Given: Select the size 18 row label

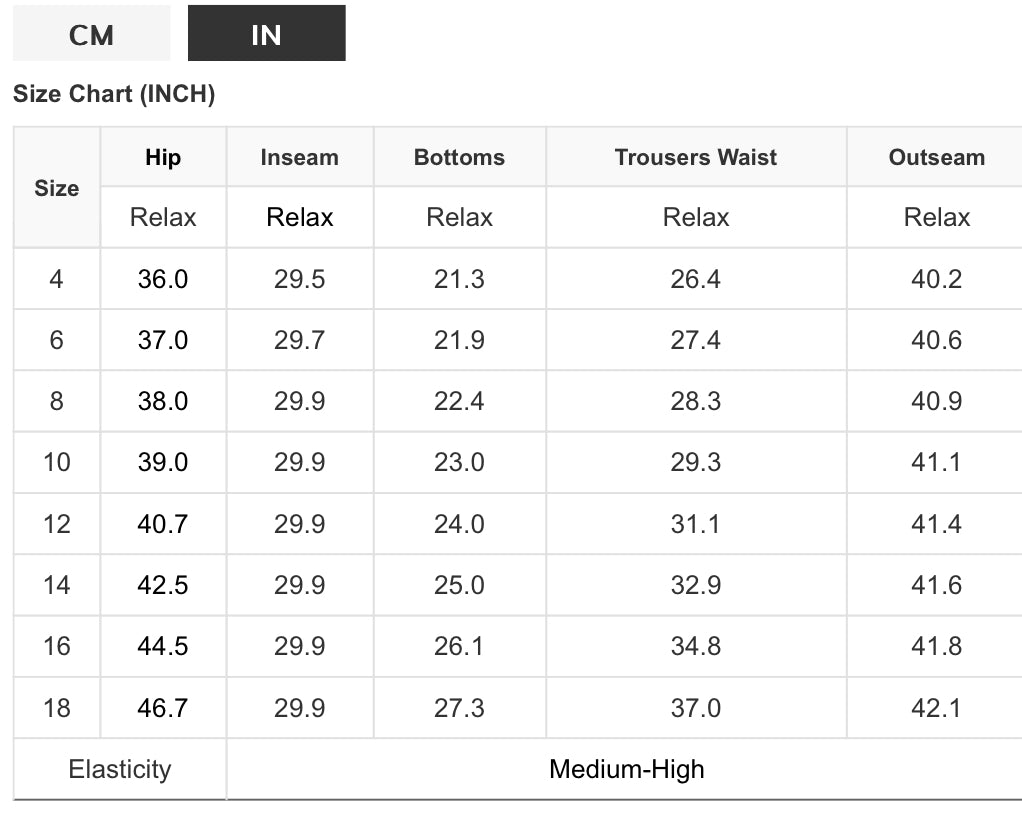Looking at the screenshot, I should tap(56, 708).
